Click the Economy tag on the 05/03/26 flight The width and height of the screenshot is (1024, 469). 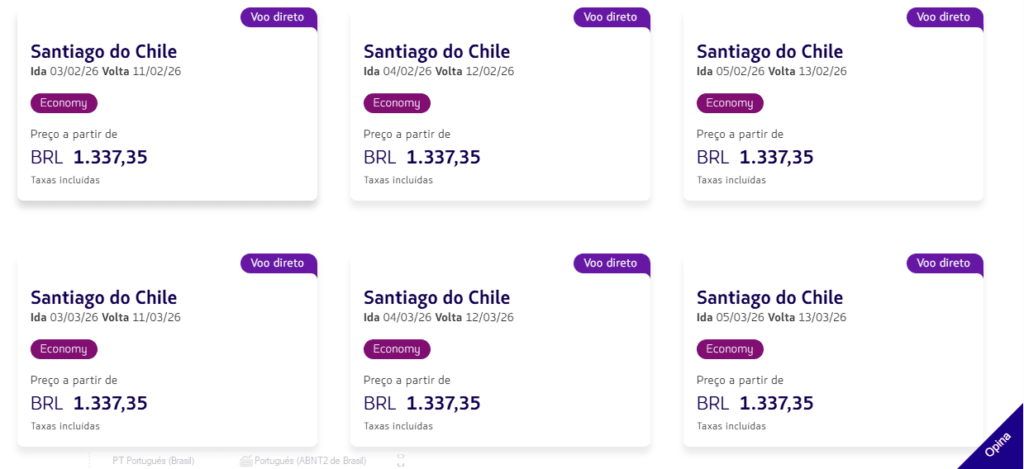[730, 349]
